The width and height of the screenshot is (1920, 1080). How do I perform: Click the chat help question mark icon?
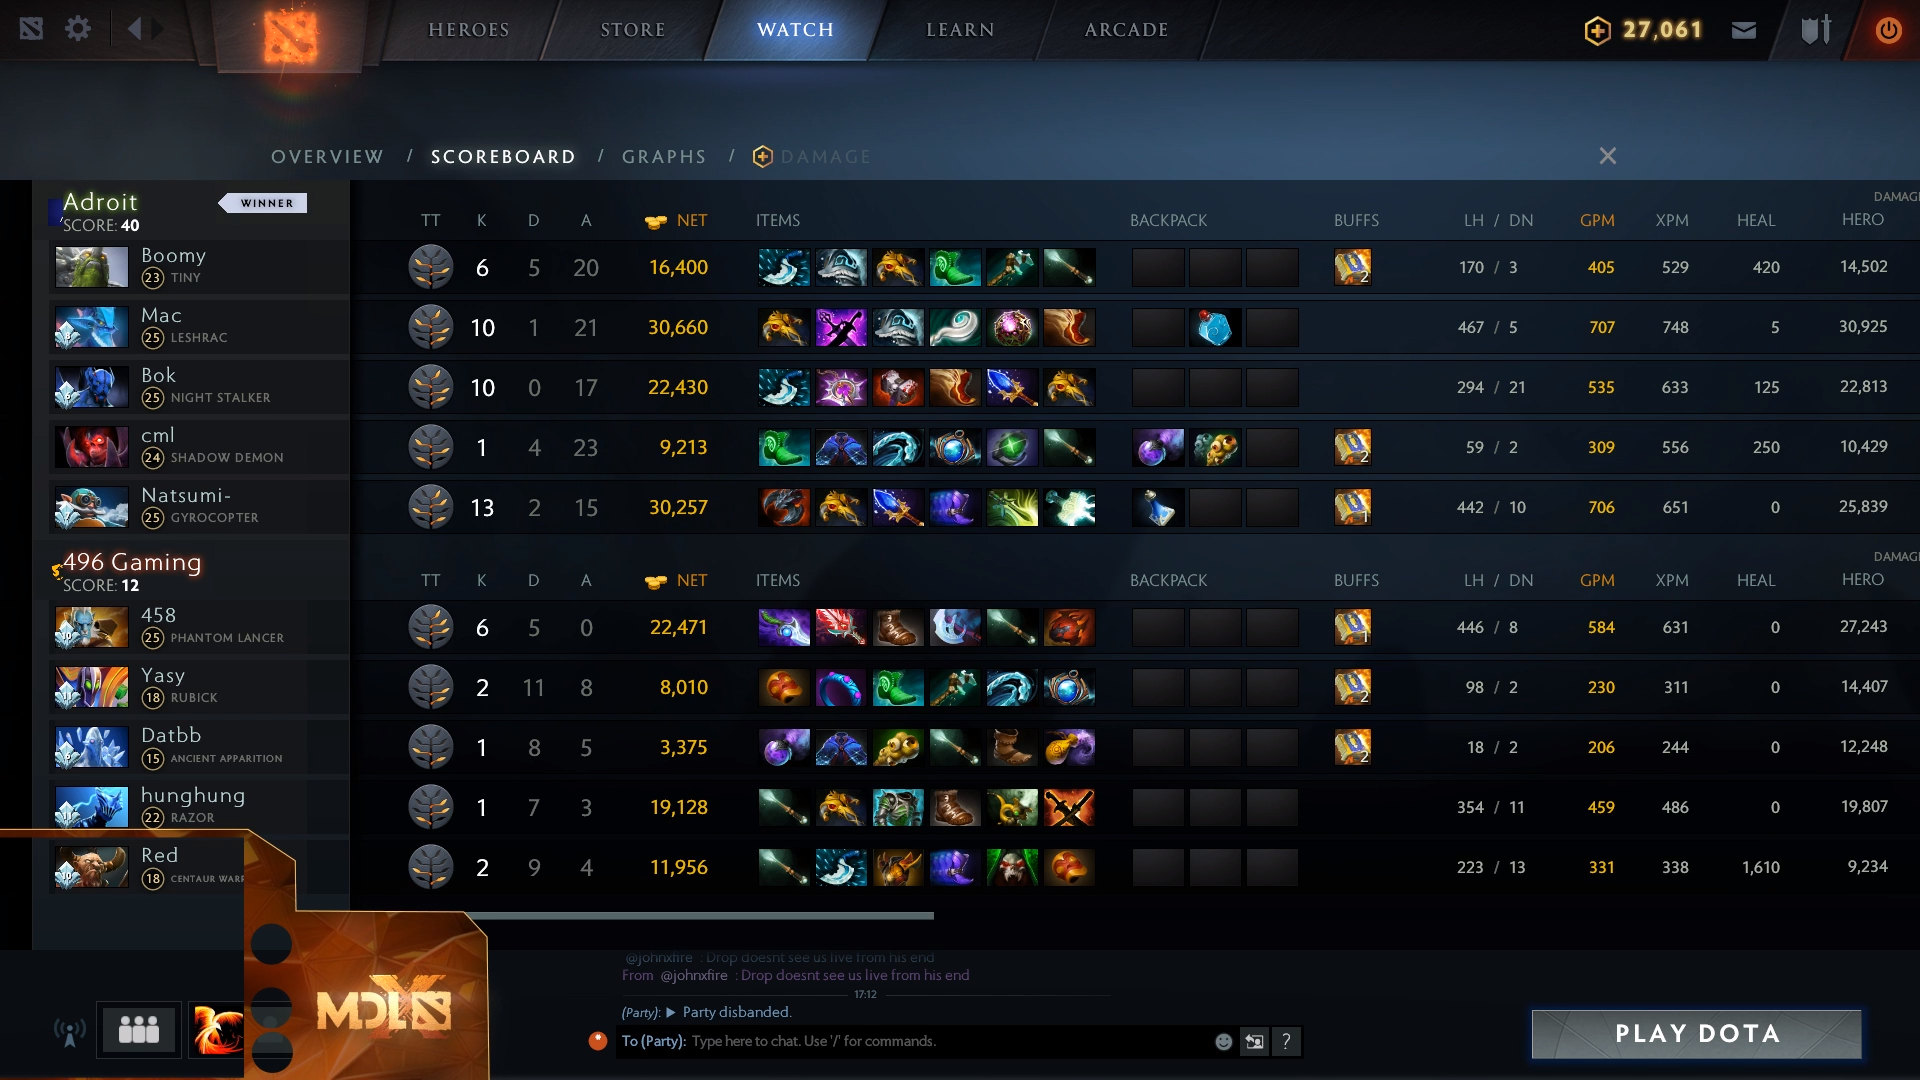(1286, 1042)
